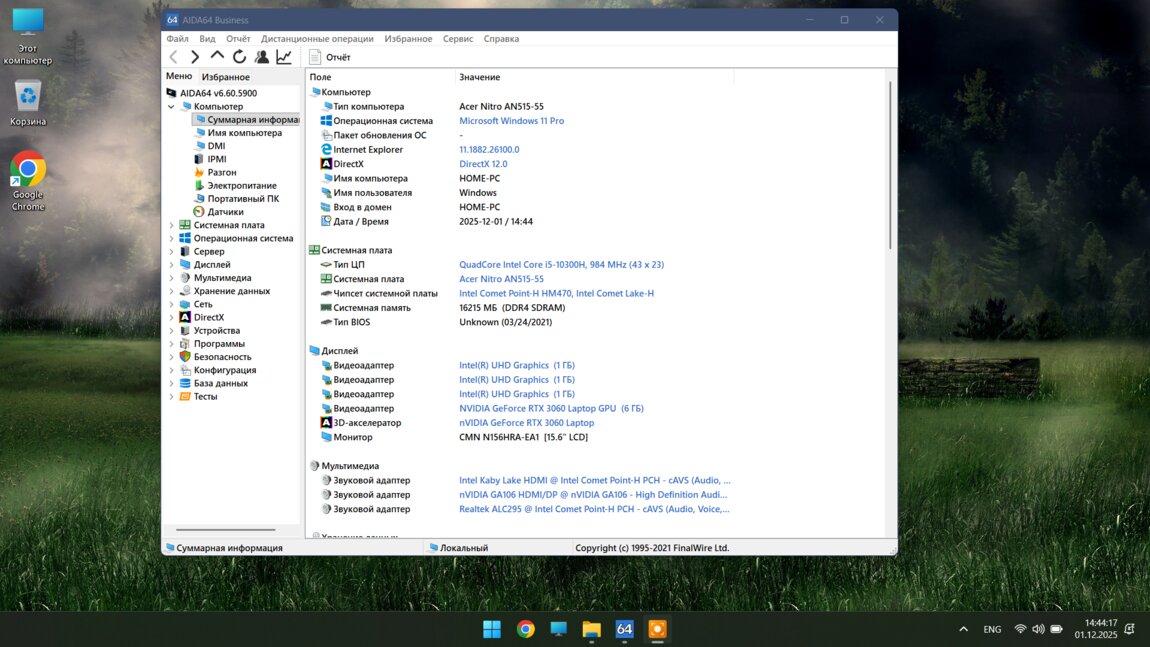Open the Сервис menu
The width and height of the screenshot is (1150, 647).
pos(458,39)
